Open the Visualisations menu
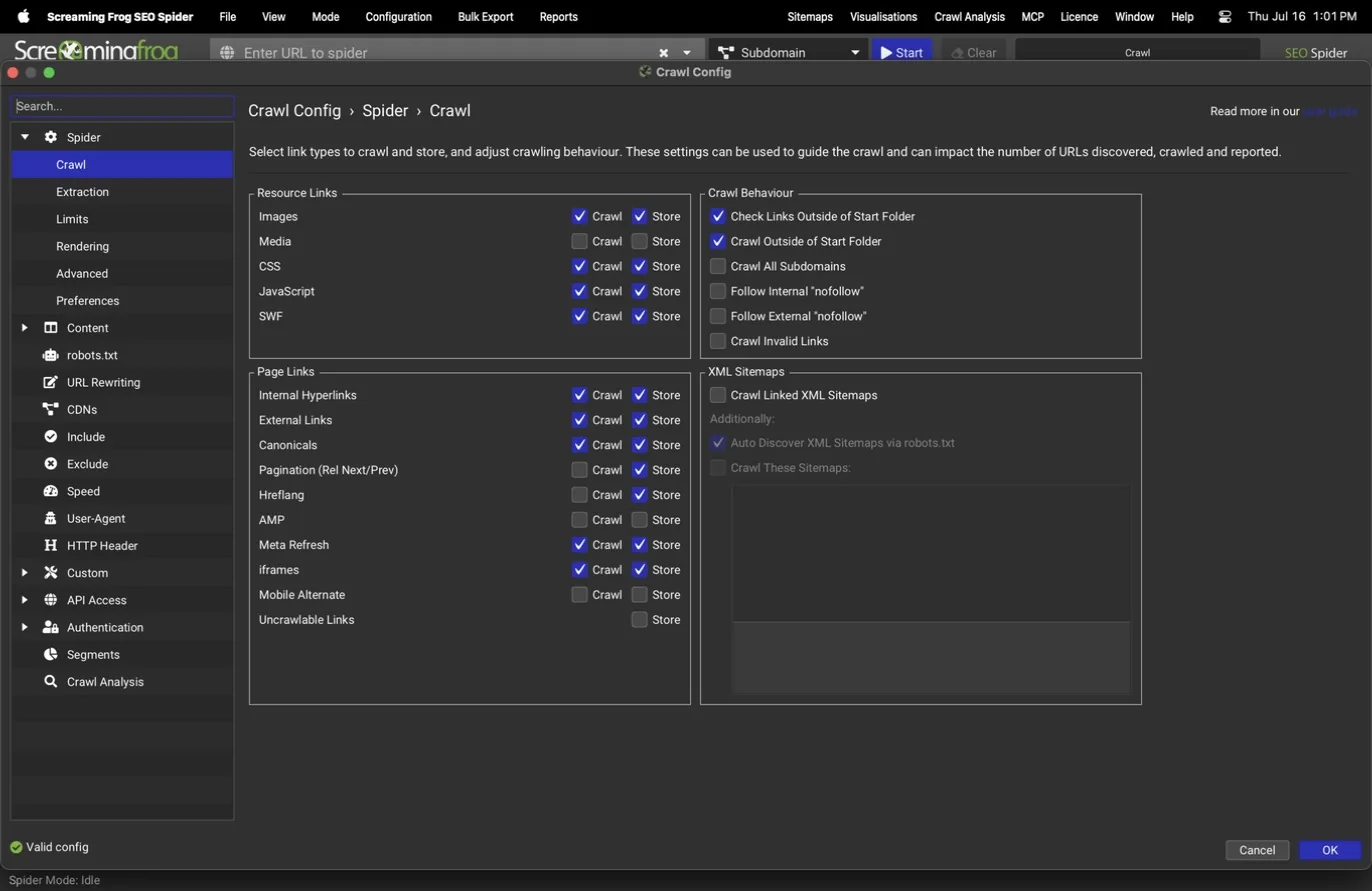 883,17
